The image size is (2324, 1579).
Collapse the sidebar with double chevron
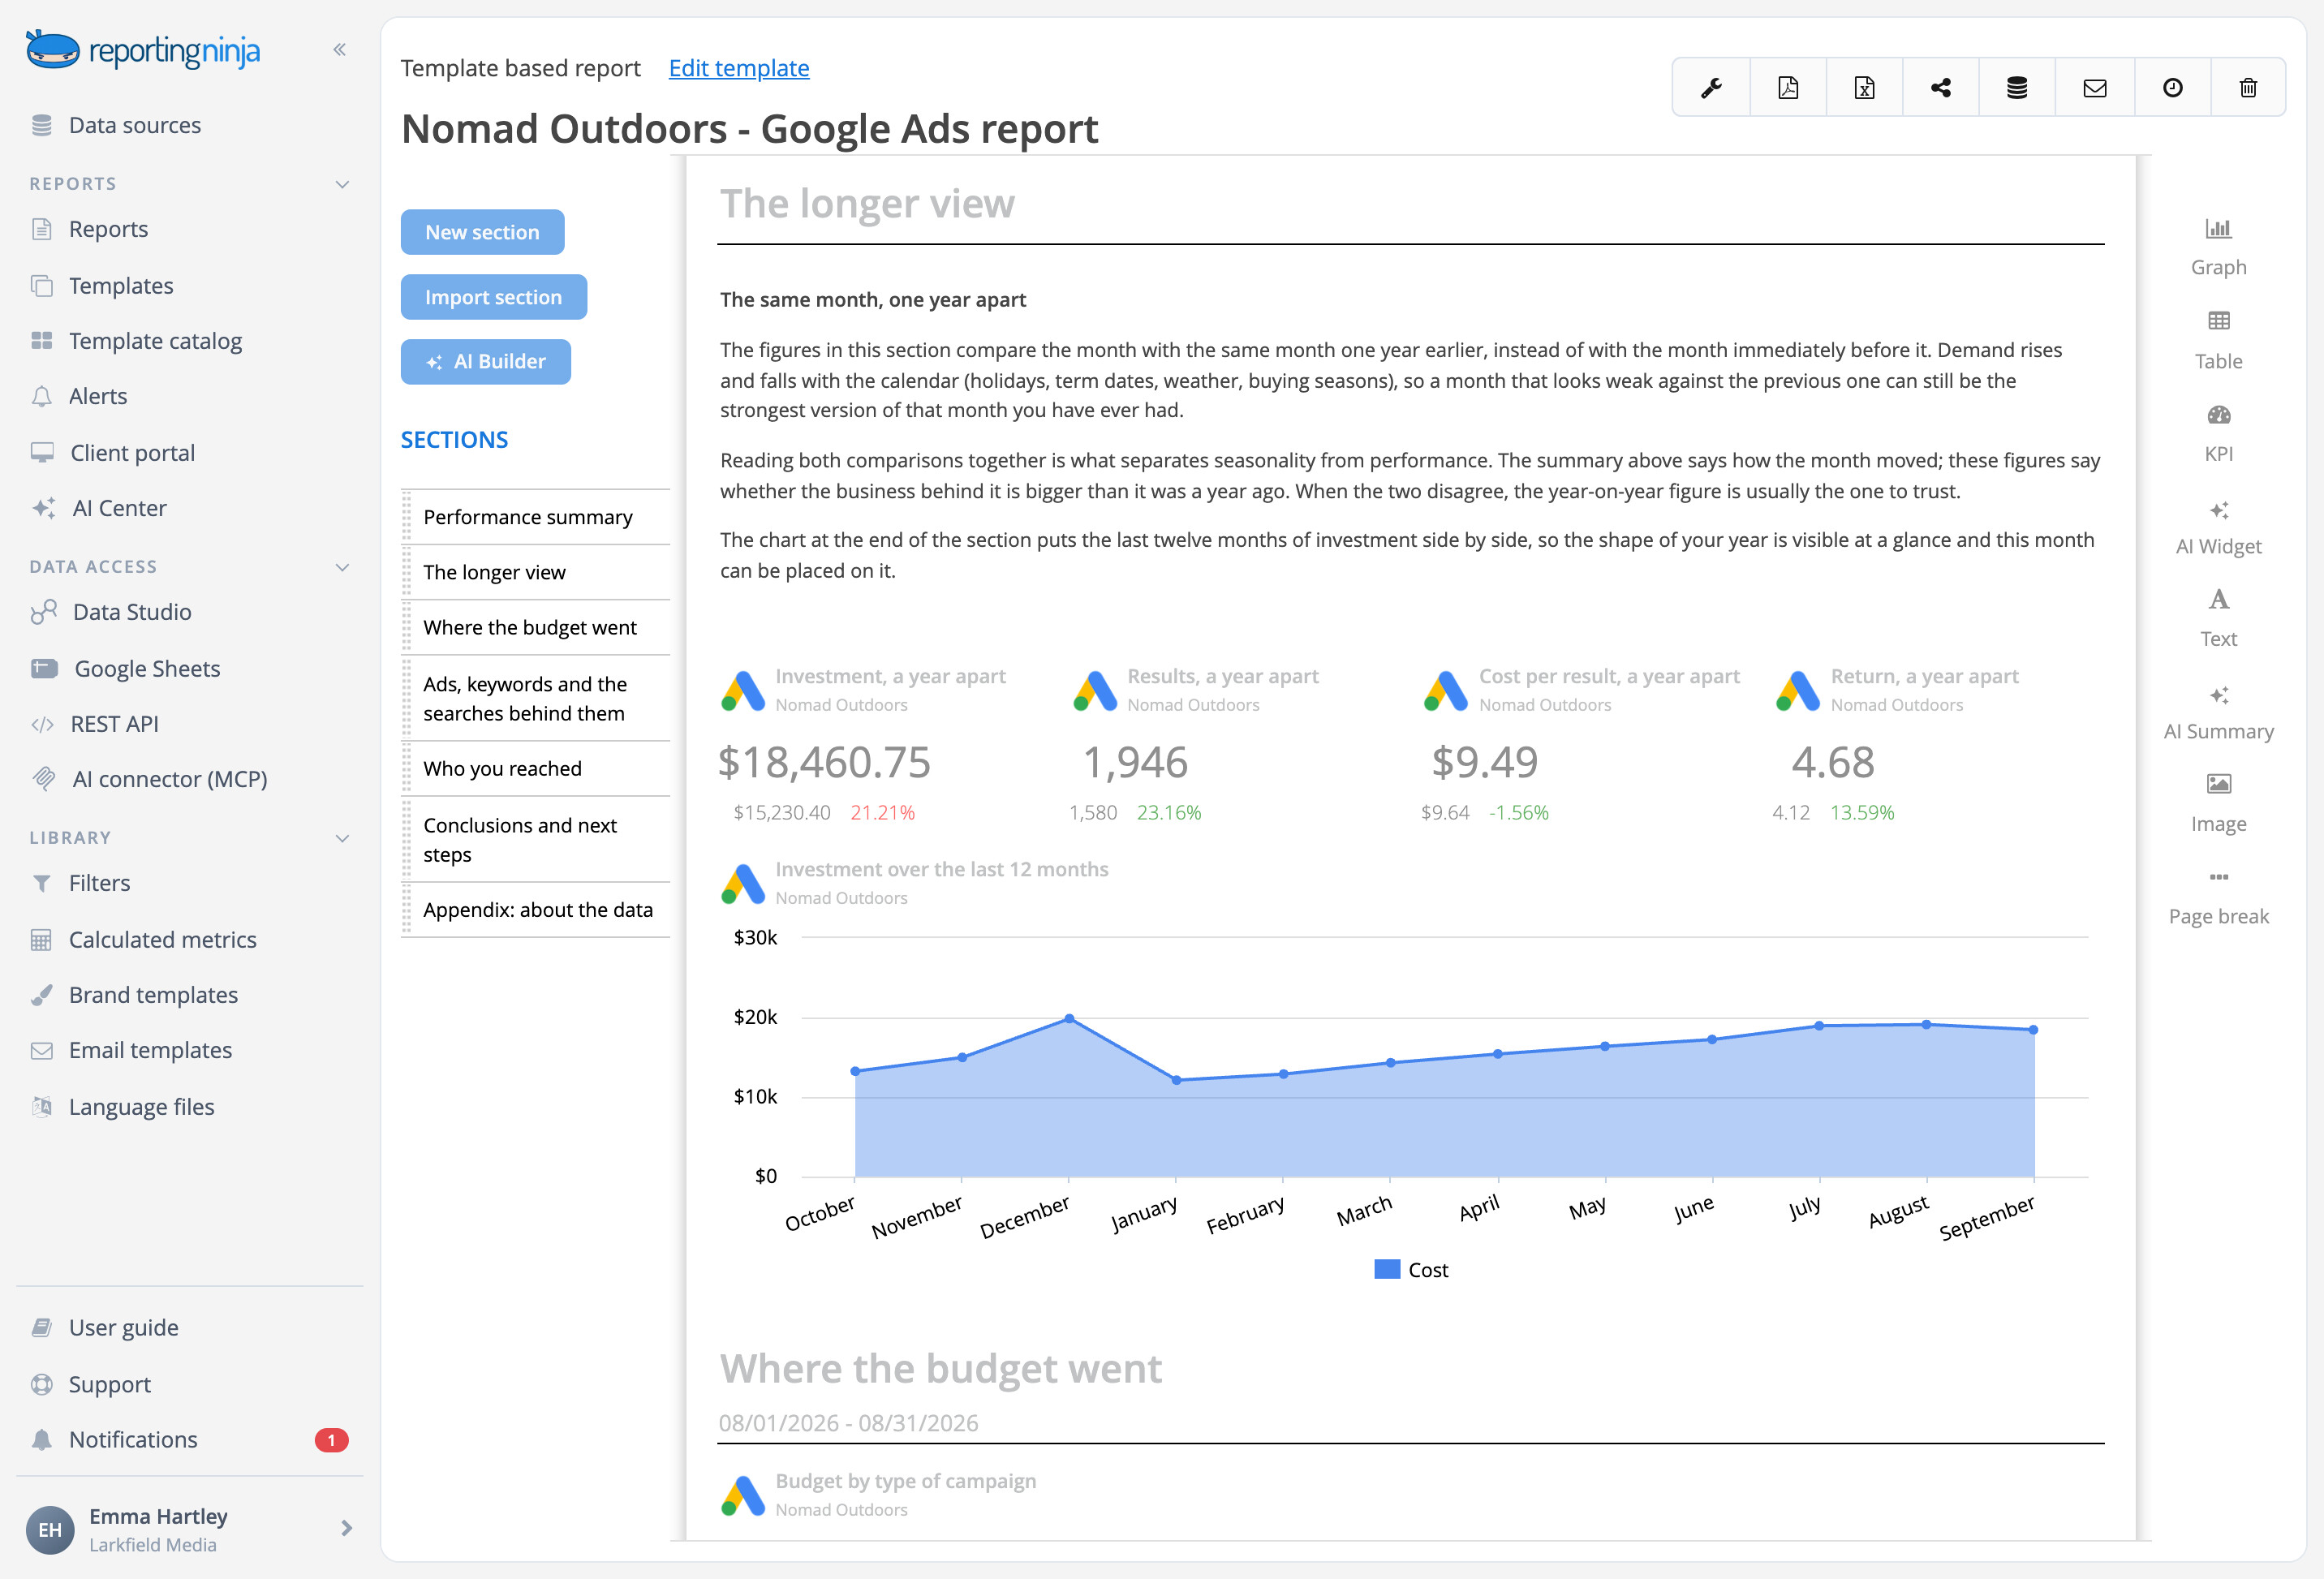340,49
